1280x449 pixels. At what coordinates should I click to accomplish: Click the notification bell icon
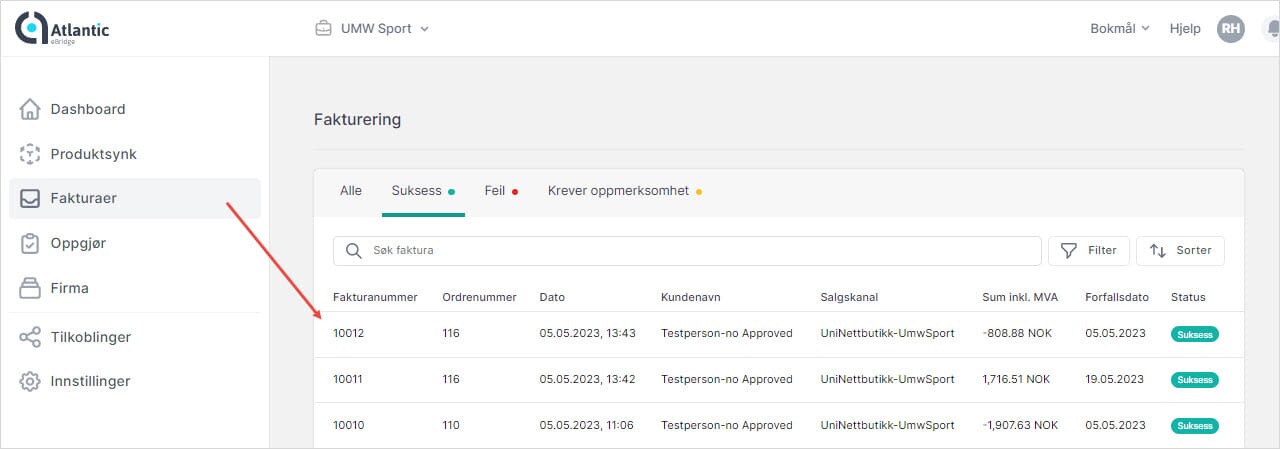pos(1270,29)
